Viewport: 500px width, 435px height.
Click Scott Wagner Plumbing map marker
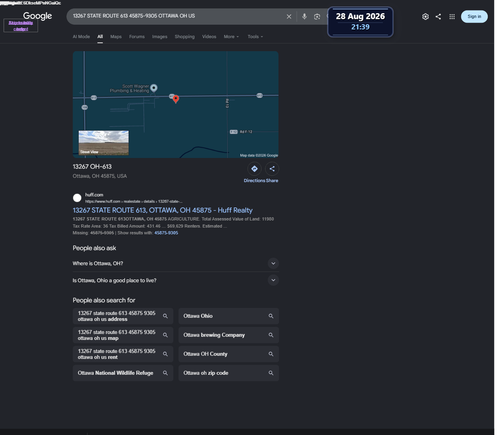coord(154,88)
